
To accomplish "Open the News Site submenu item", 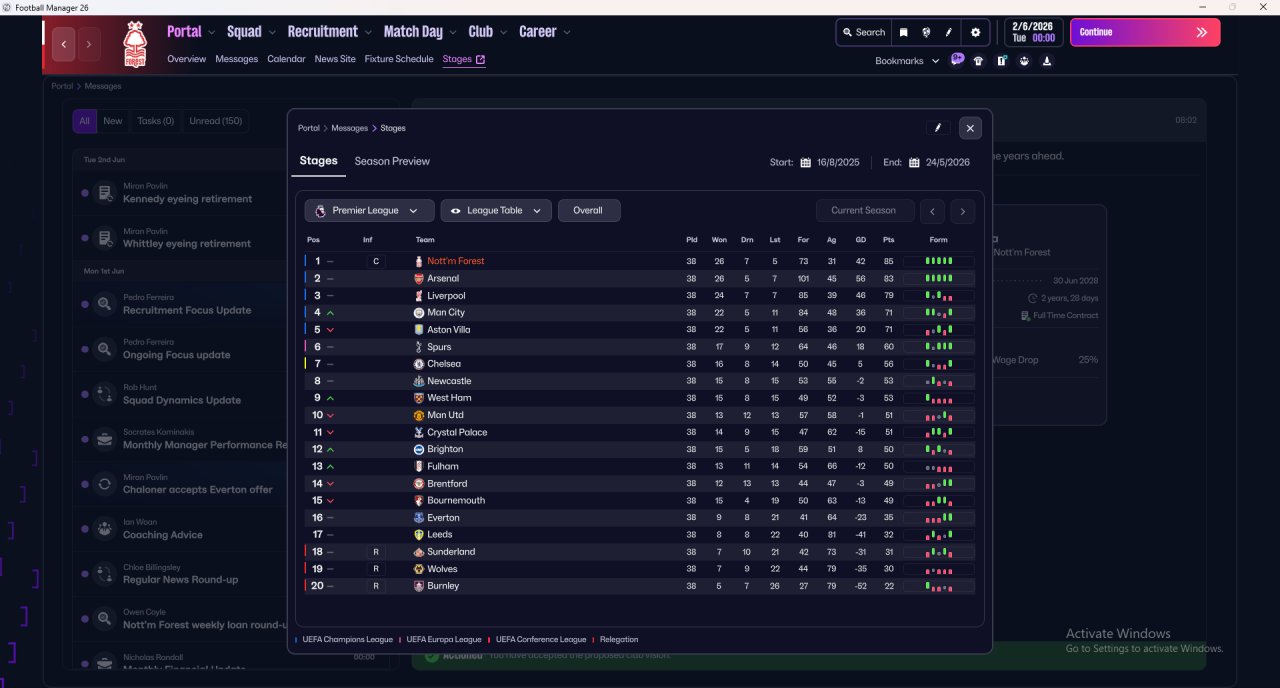I will point(335,59).
